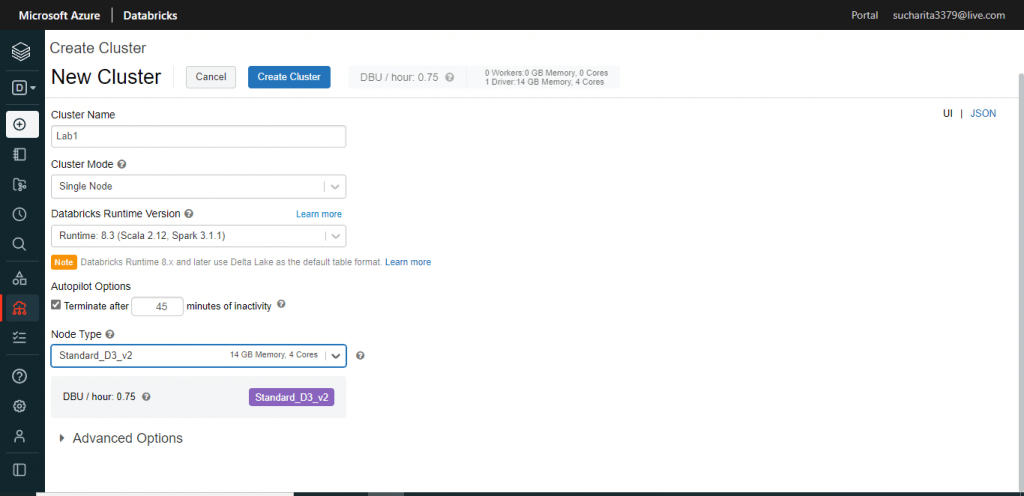Click help icon right of Node Type dropdown
This screenshot has width=1024, height=496.
point(360,356)
